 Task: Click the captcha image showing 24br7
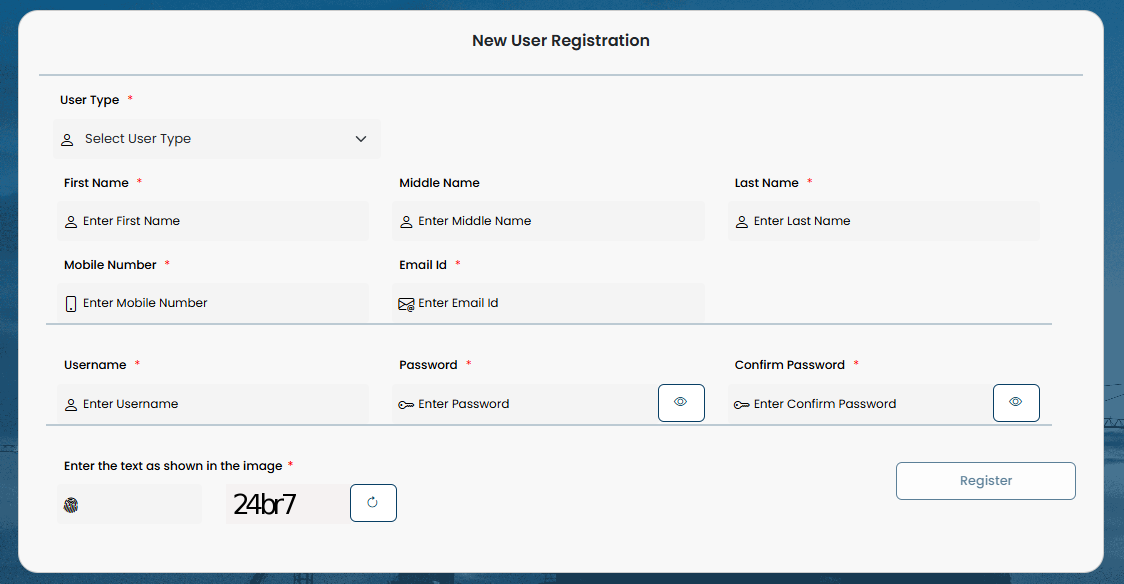[x=266, y=504]
